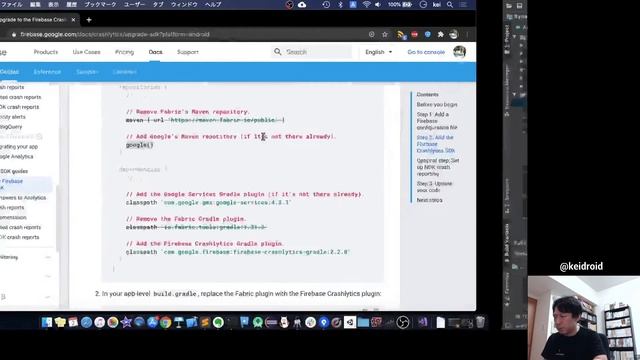Open the Chrome extensions puzzle icon
The image size is (640, 360).
coord(440,35)
